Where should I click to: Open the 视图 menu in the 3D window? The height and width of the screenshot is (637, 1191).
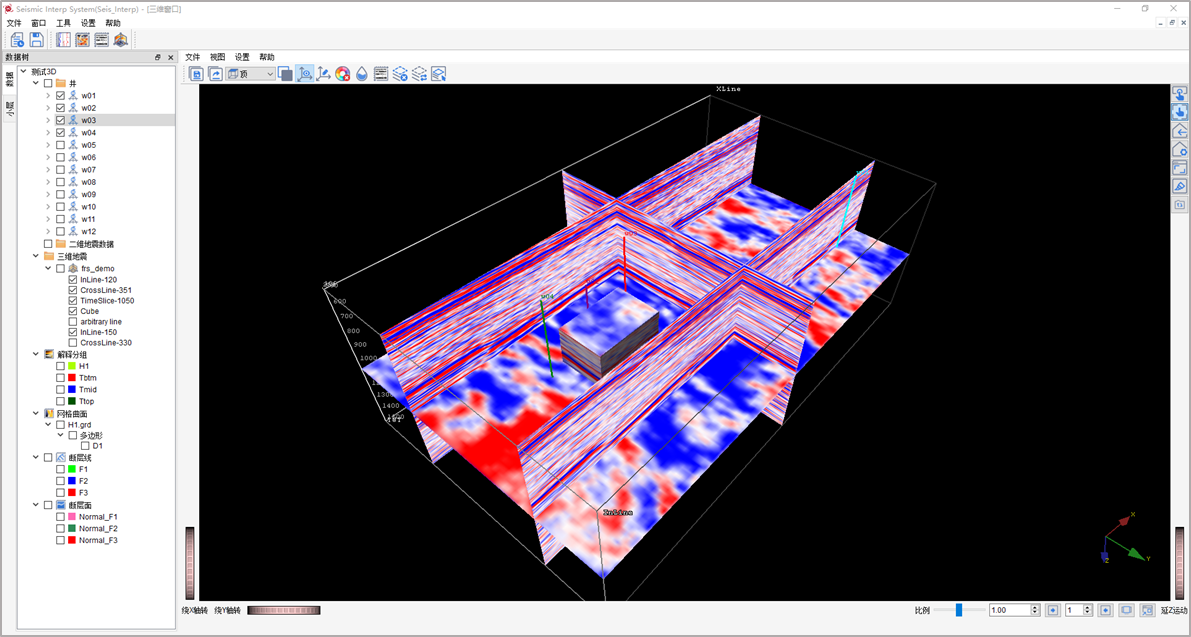click(217, 57)
